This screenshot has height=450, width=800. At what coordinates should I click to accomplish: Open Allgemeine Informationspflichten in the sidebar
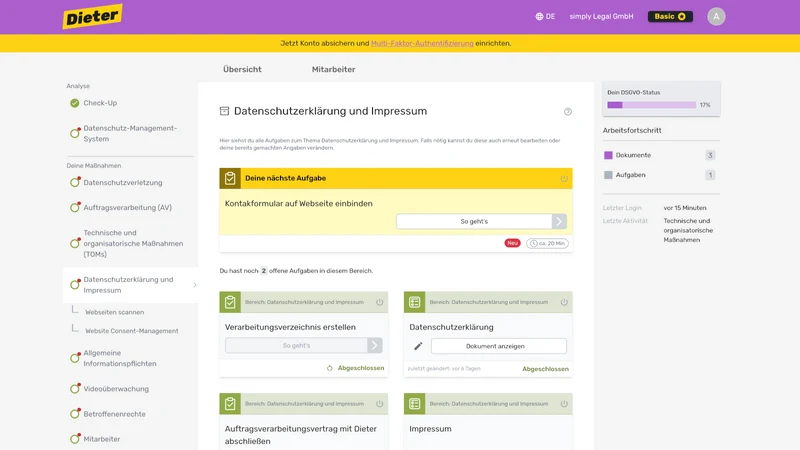click(120, 358)
